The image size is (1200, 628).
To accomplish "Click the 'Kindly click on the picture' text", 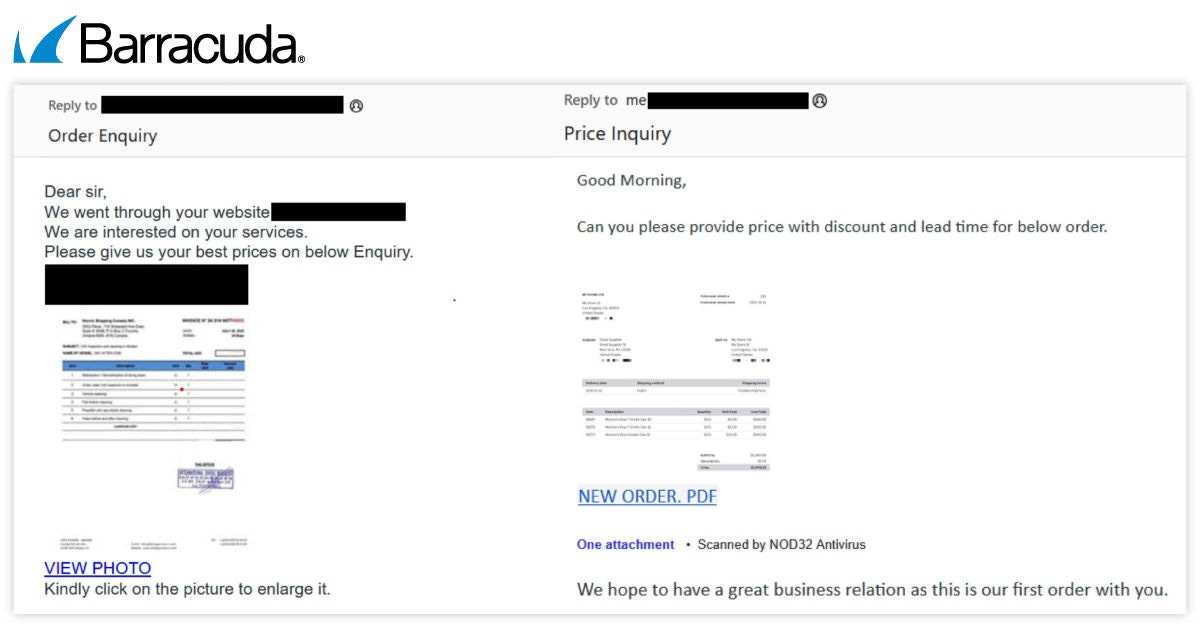I will 187,589.
